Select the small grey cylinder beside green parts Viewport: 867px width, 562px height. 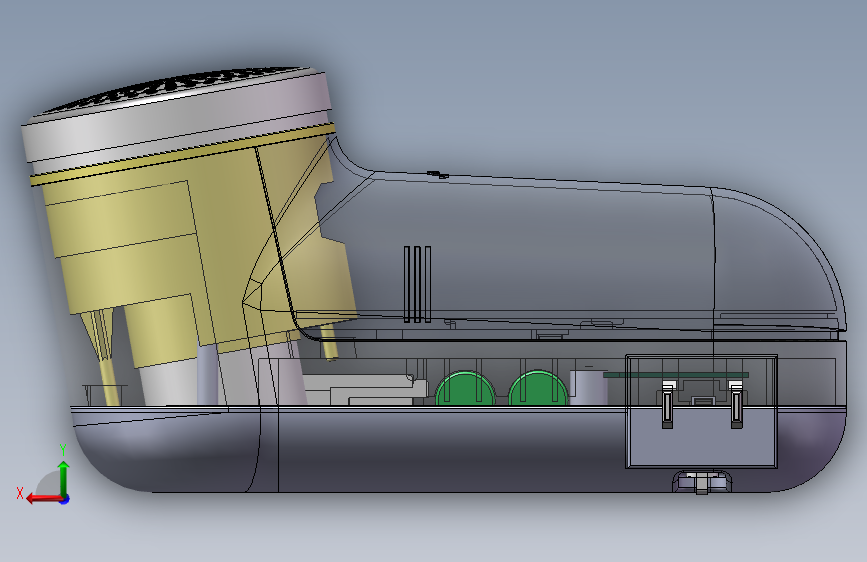[x=589, y=387]
